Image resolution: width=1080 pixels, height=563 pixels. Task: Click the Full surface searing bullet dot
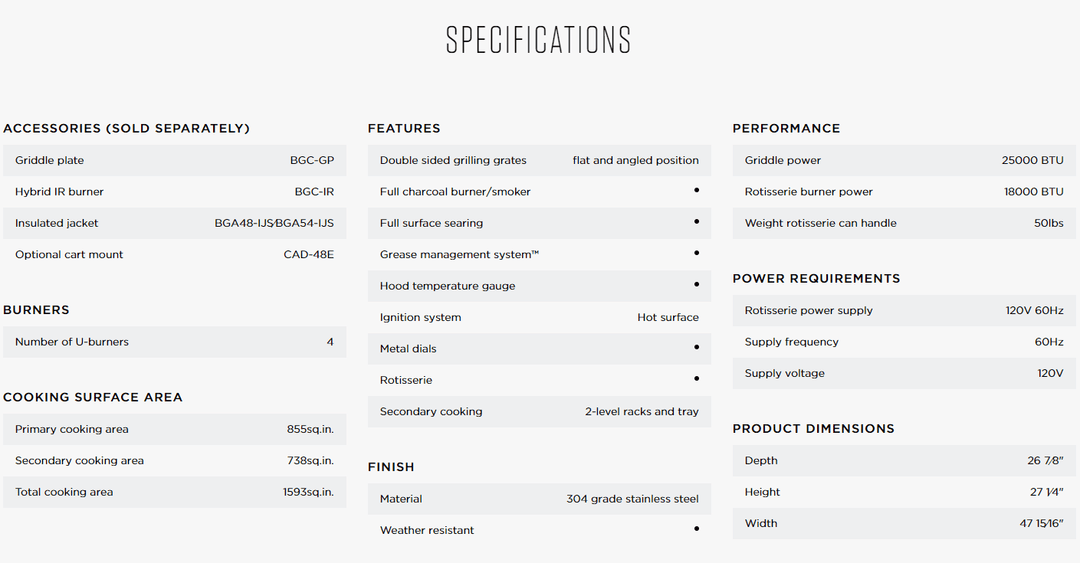pos(696,222)
